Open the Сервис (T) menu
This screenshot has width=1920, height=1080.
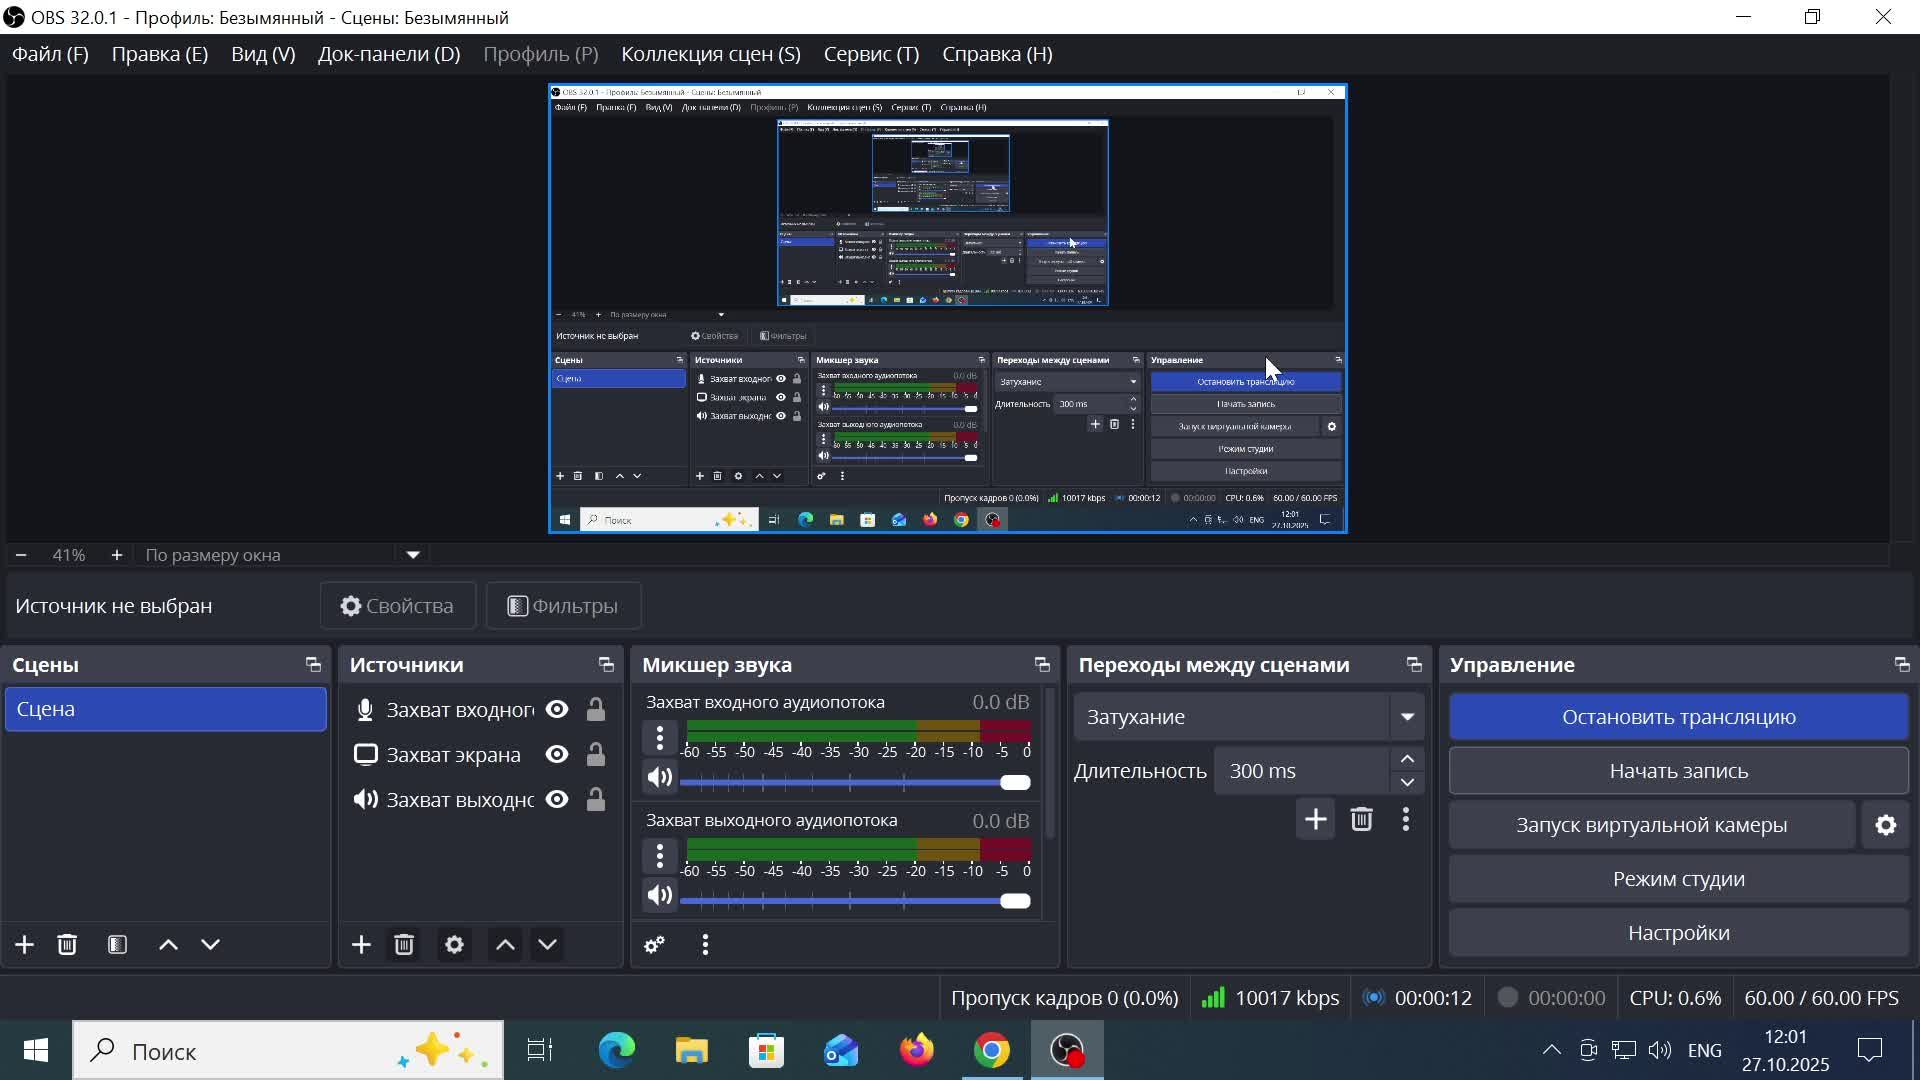pyautogui.click(x=871, y=54)
